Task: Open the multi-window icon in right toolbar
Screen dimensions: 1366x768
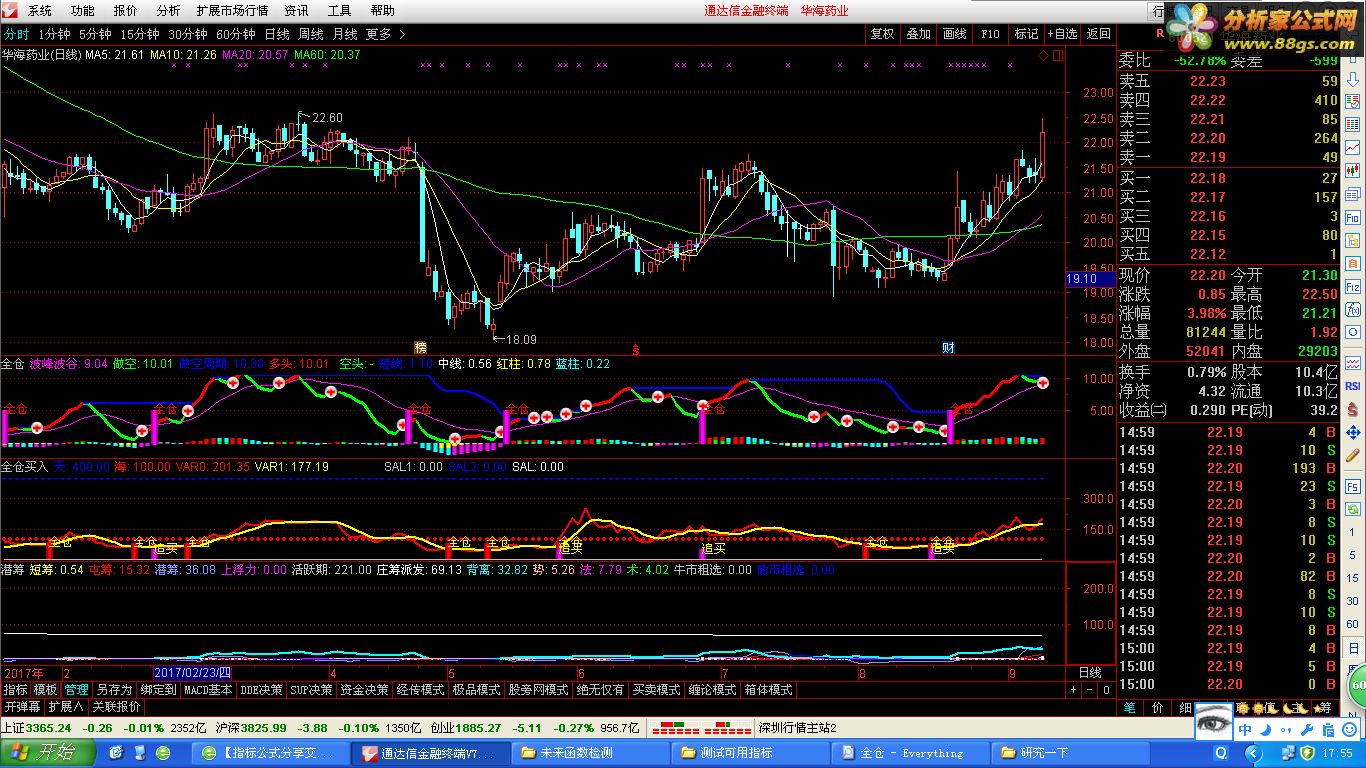Action: coord(1353,195)
